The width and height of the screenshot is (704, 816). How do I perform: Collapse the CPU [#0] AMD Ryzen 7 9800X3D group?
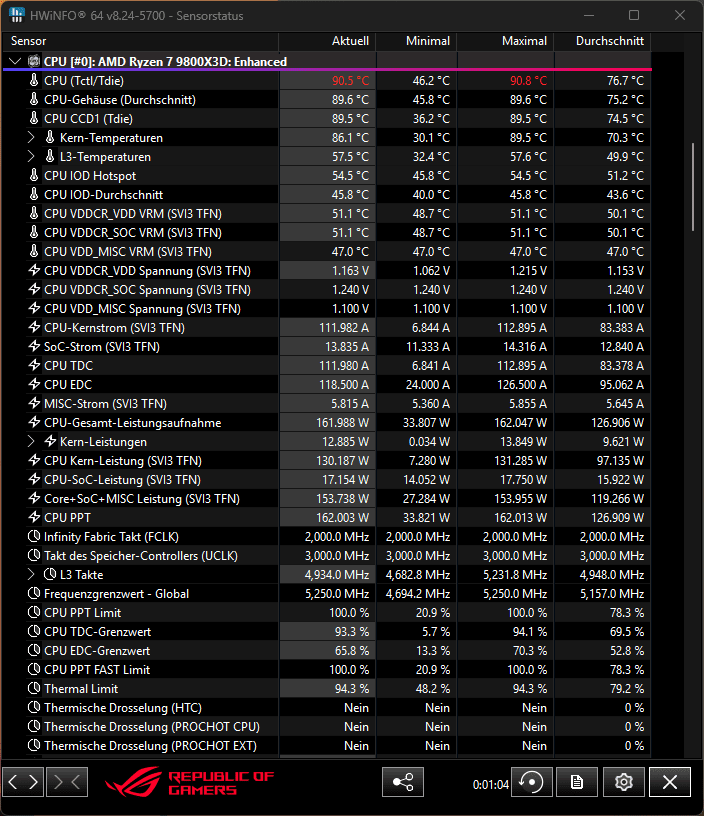[15, 61]
